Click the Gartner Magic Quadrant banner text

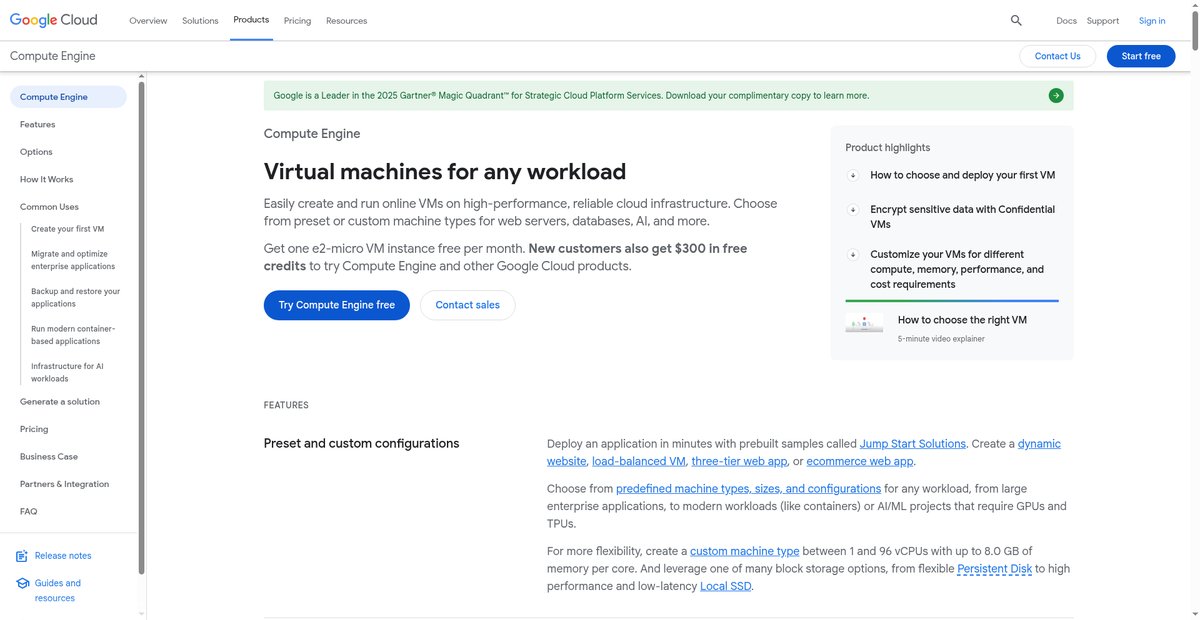click(571, 96)
